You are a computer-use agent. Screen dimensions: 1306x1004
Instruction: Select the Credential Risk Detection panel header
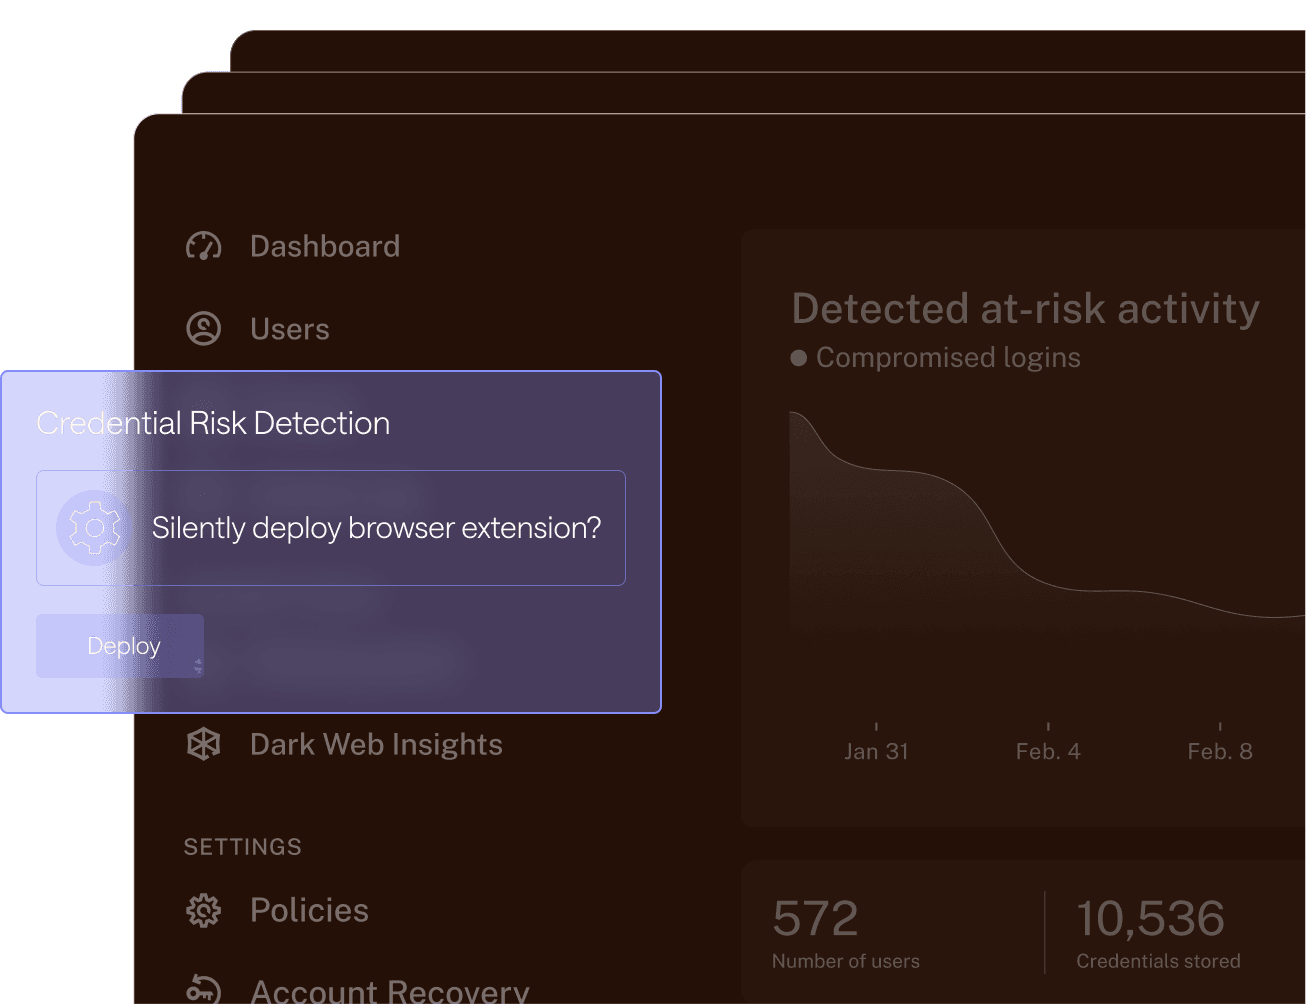[213, 423]
